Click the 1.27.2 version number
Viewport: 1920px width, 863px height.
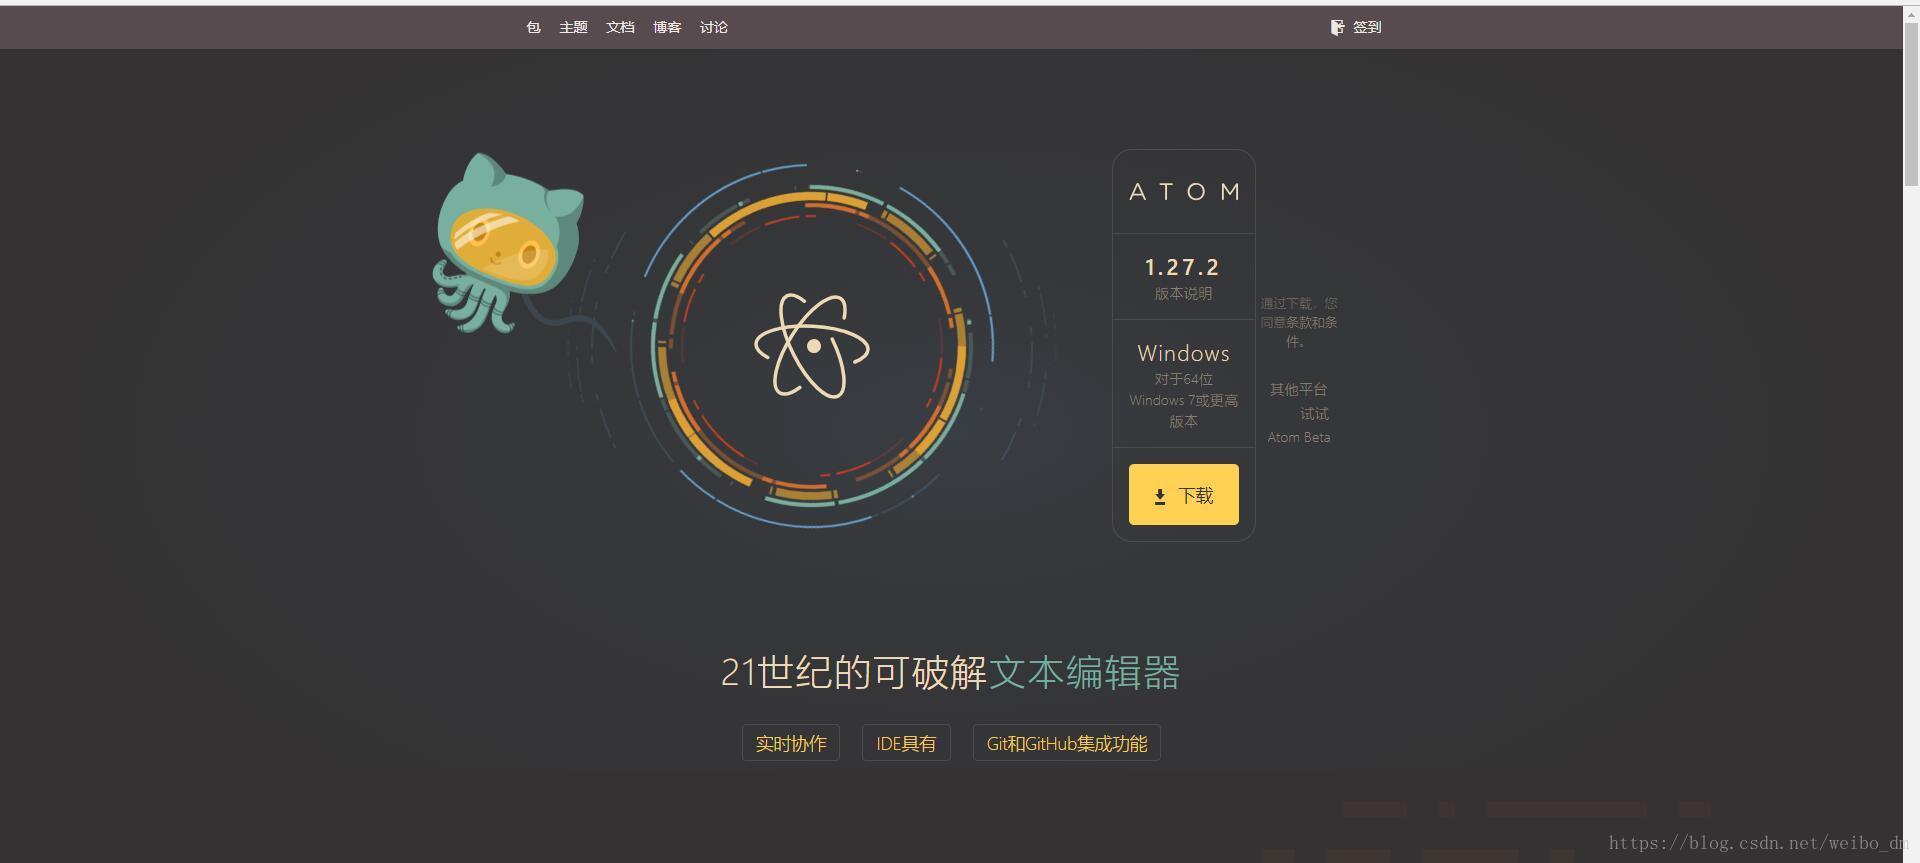point(1183,267)
